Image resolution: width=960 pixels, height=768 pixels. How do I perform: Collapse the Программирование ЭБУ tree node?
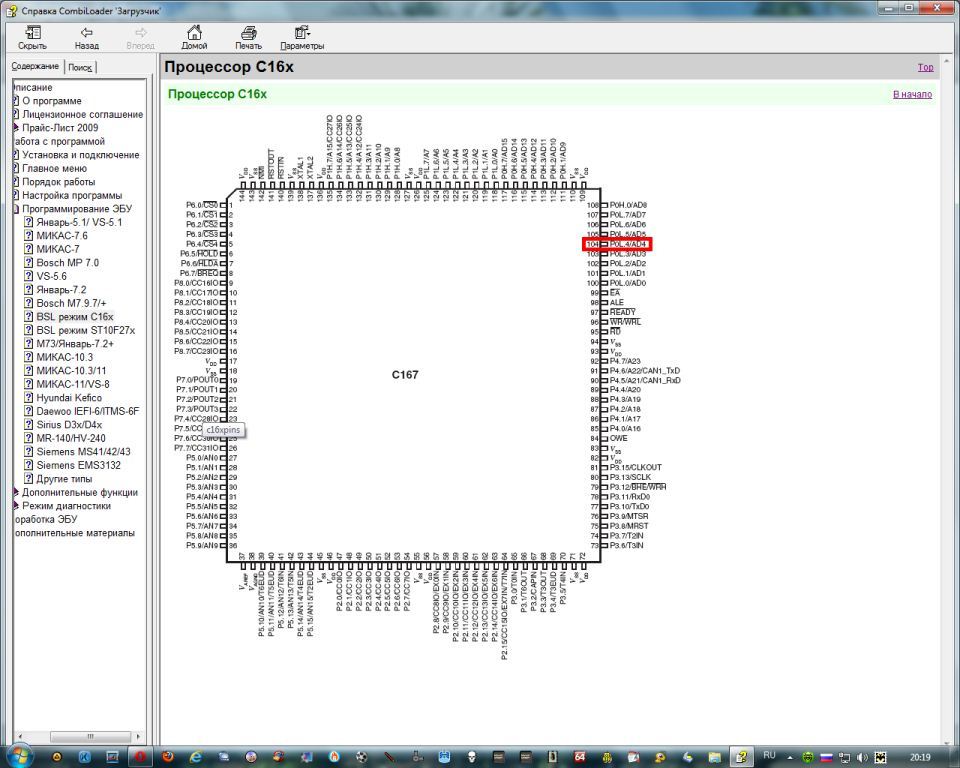16,209
